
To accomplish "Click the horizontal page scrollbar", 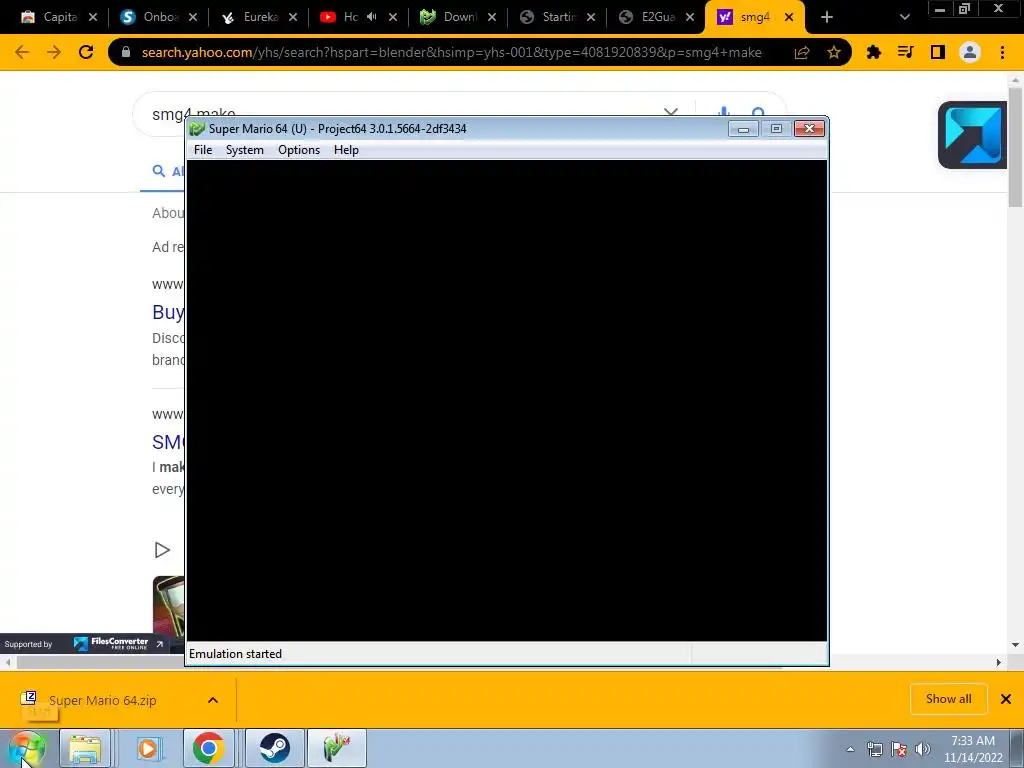I will pyautogui.click(x=399, y=662).
